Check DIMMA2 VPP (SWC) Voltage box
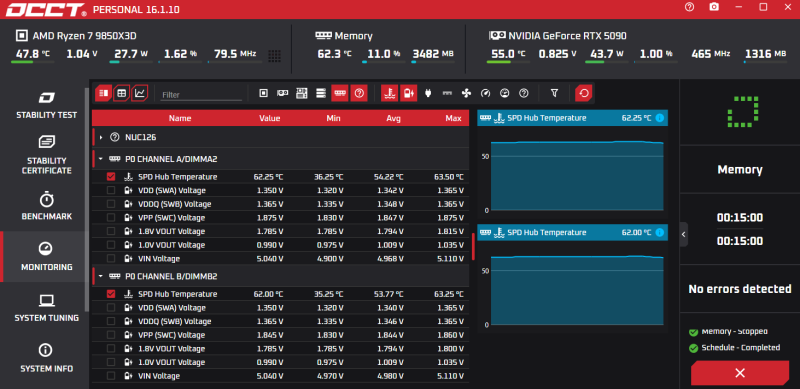Viewport: 800px width, 389px height. pyautogui.click(x=111, y=218)
